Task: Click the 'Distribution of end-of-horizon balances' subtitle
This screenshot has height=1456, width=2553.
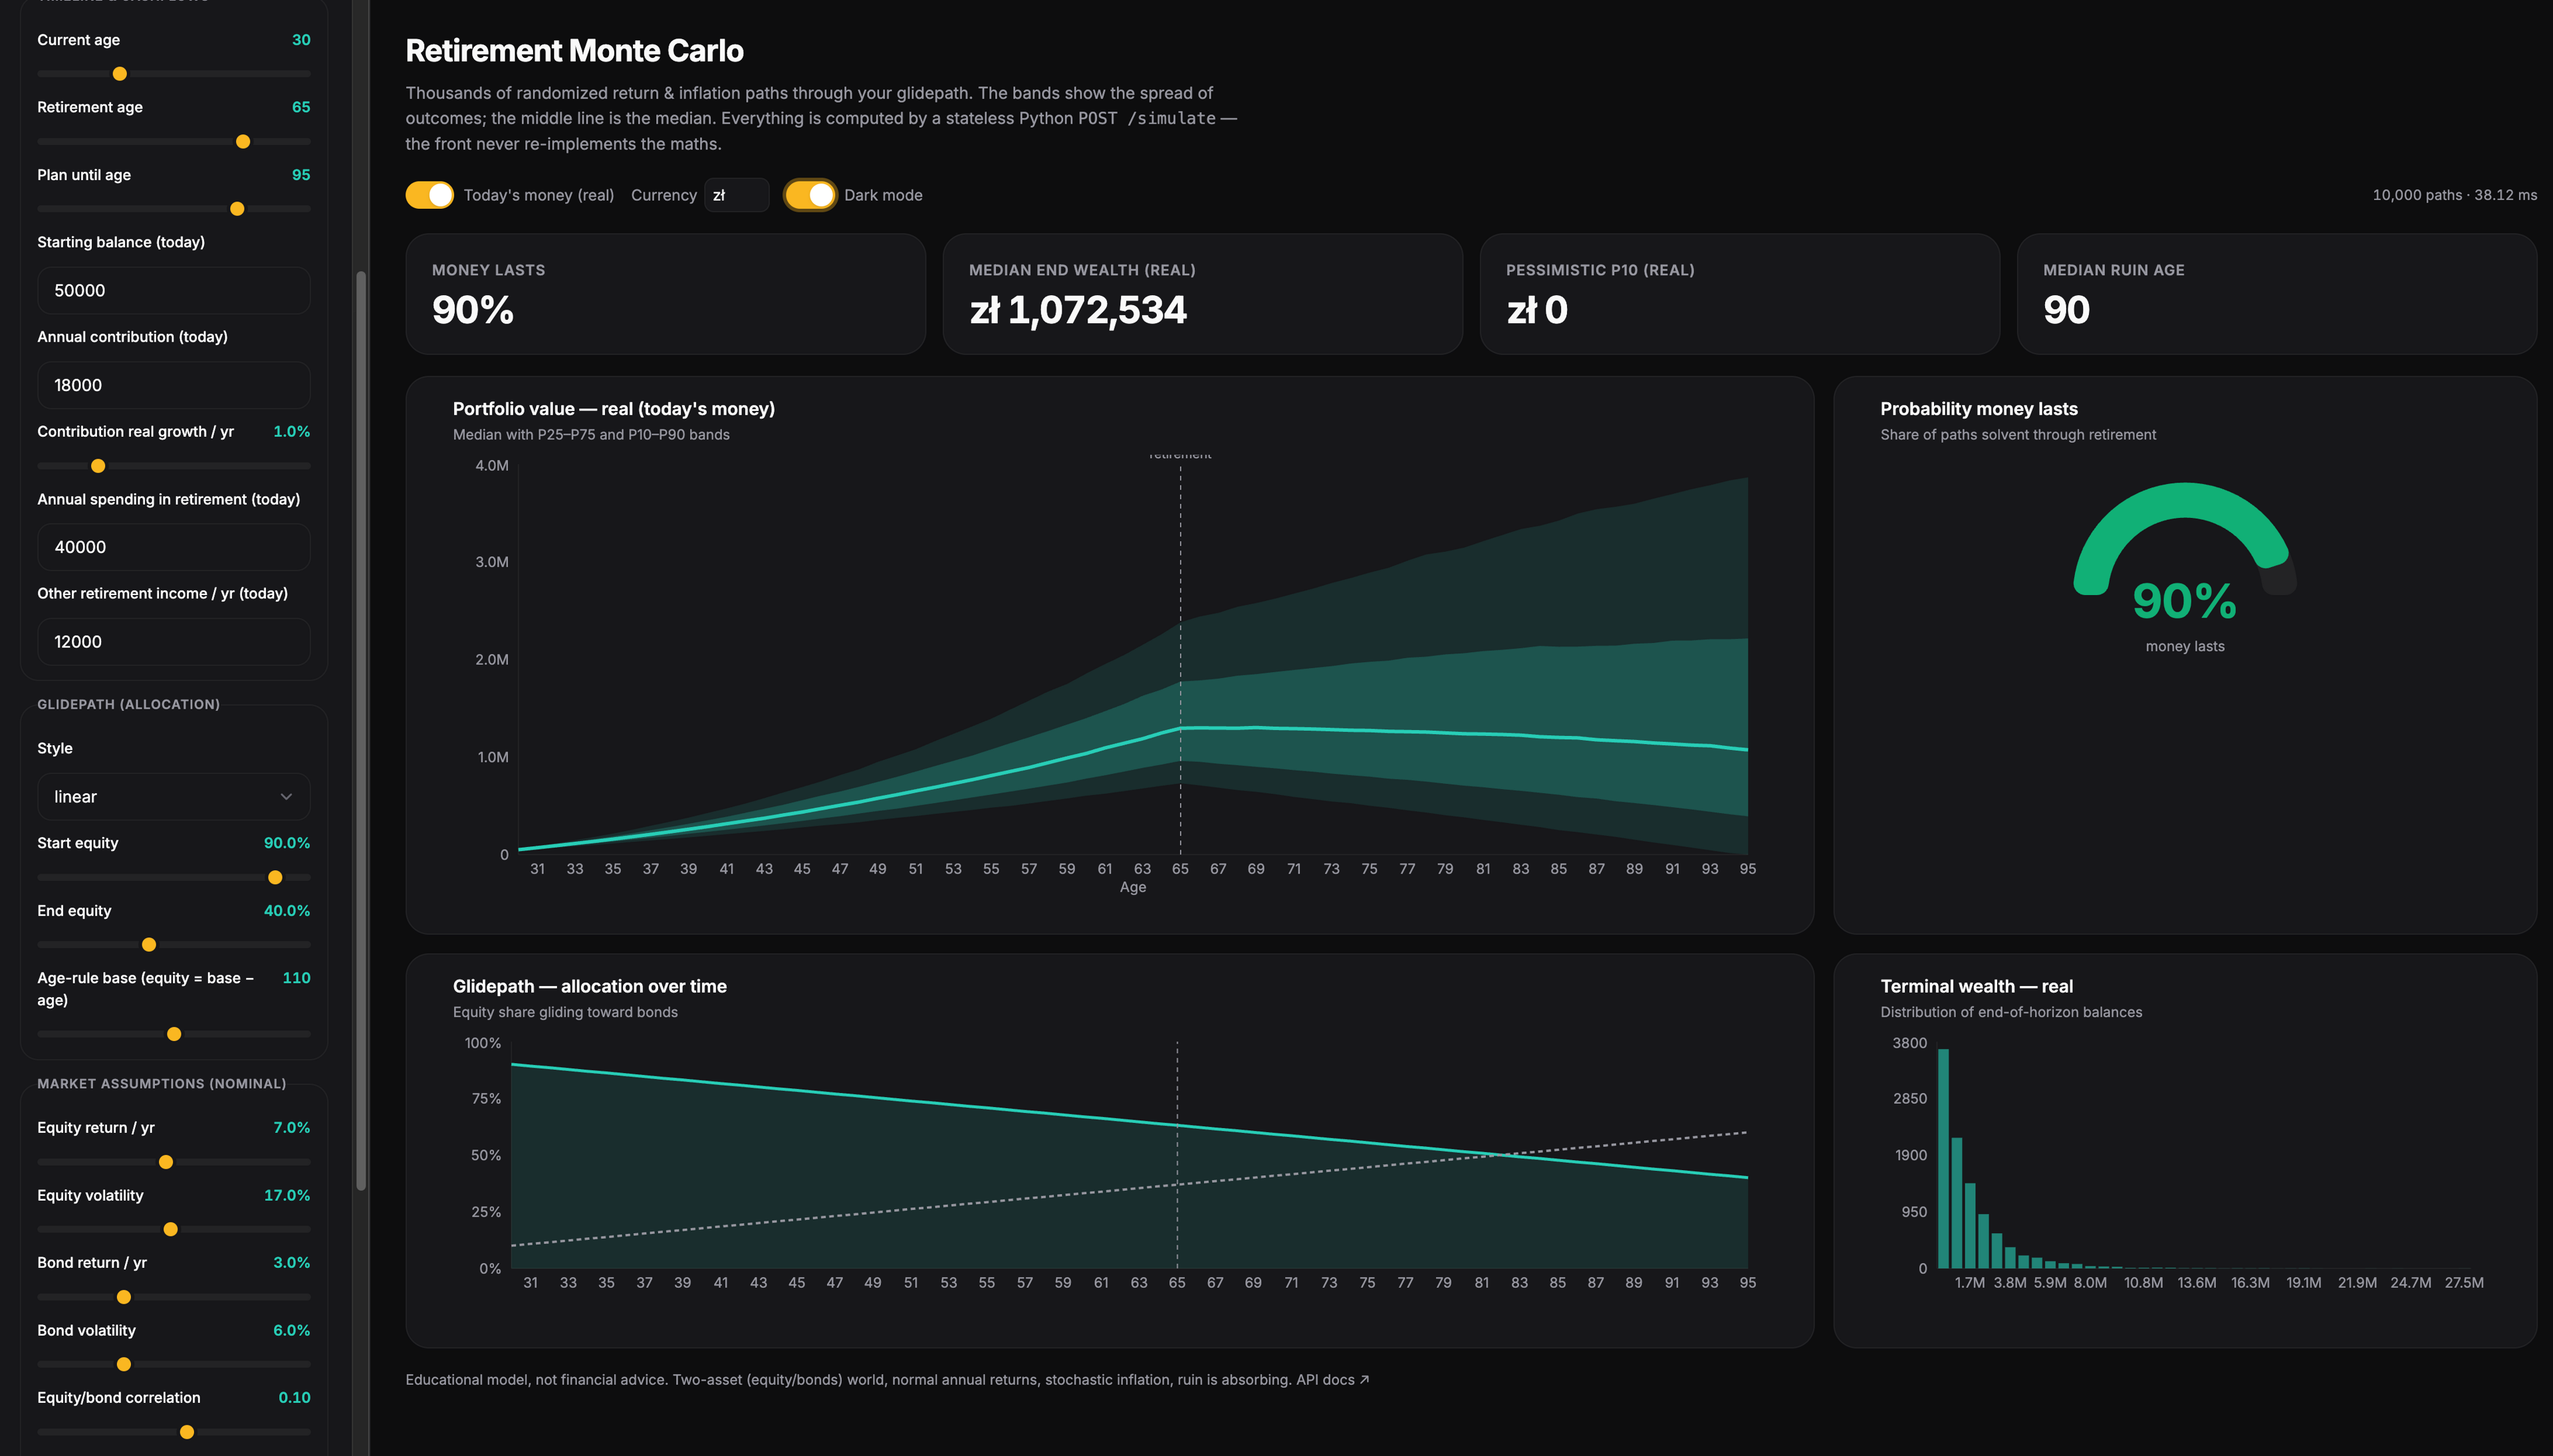Action: click(x=2010, y=1013)
